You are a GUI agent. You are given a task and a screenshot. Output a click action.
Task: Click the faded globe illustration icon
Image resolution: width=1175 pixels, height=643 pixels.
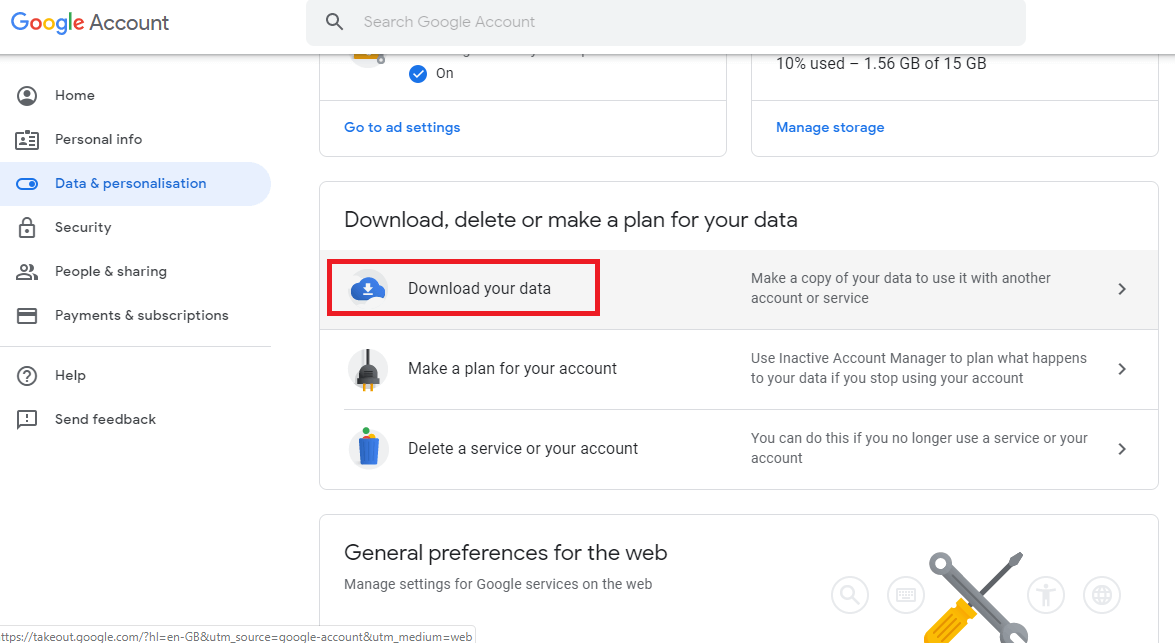pyautogui.click(x=1102, y=596)
